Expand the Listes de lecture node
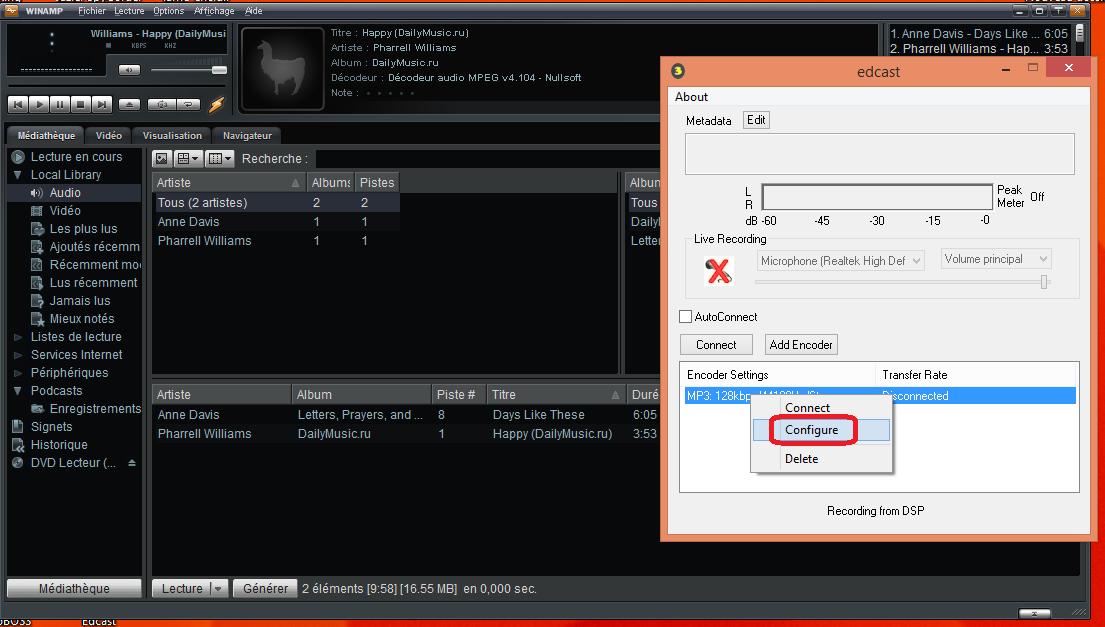1105x627 pixels. click(x=18, y=337)
